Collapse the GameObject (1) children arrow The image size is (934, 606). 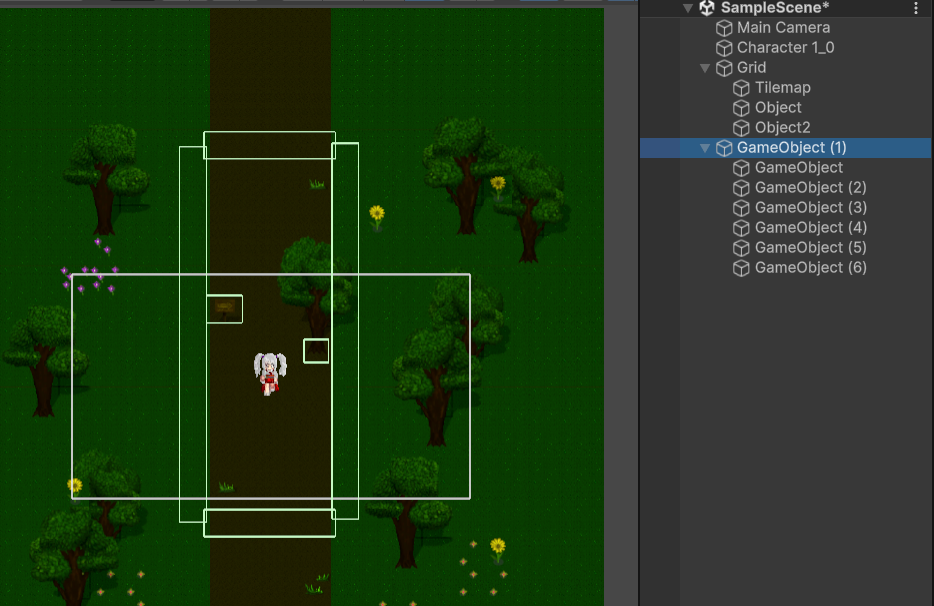coord(705,148)
